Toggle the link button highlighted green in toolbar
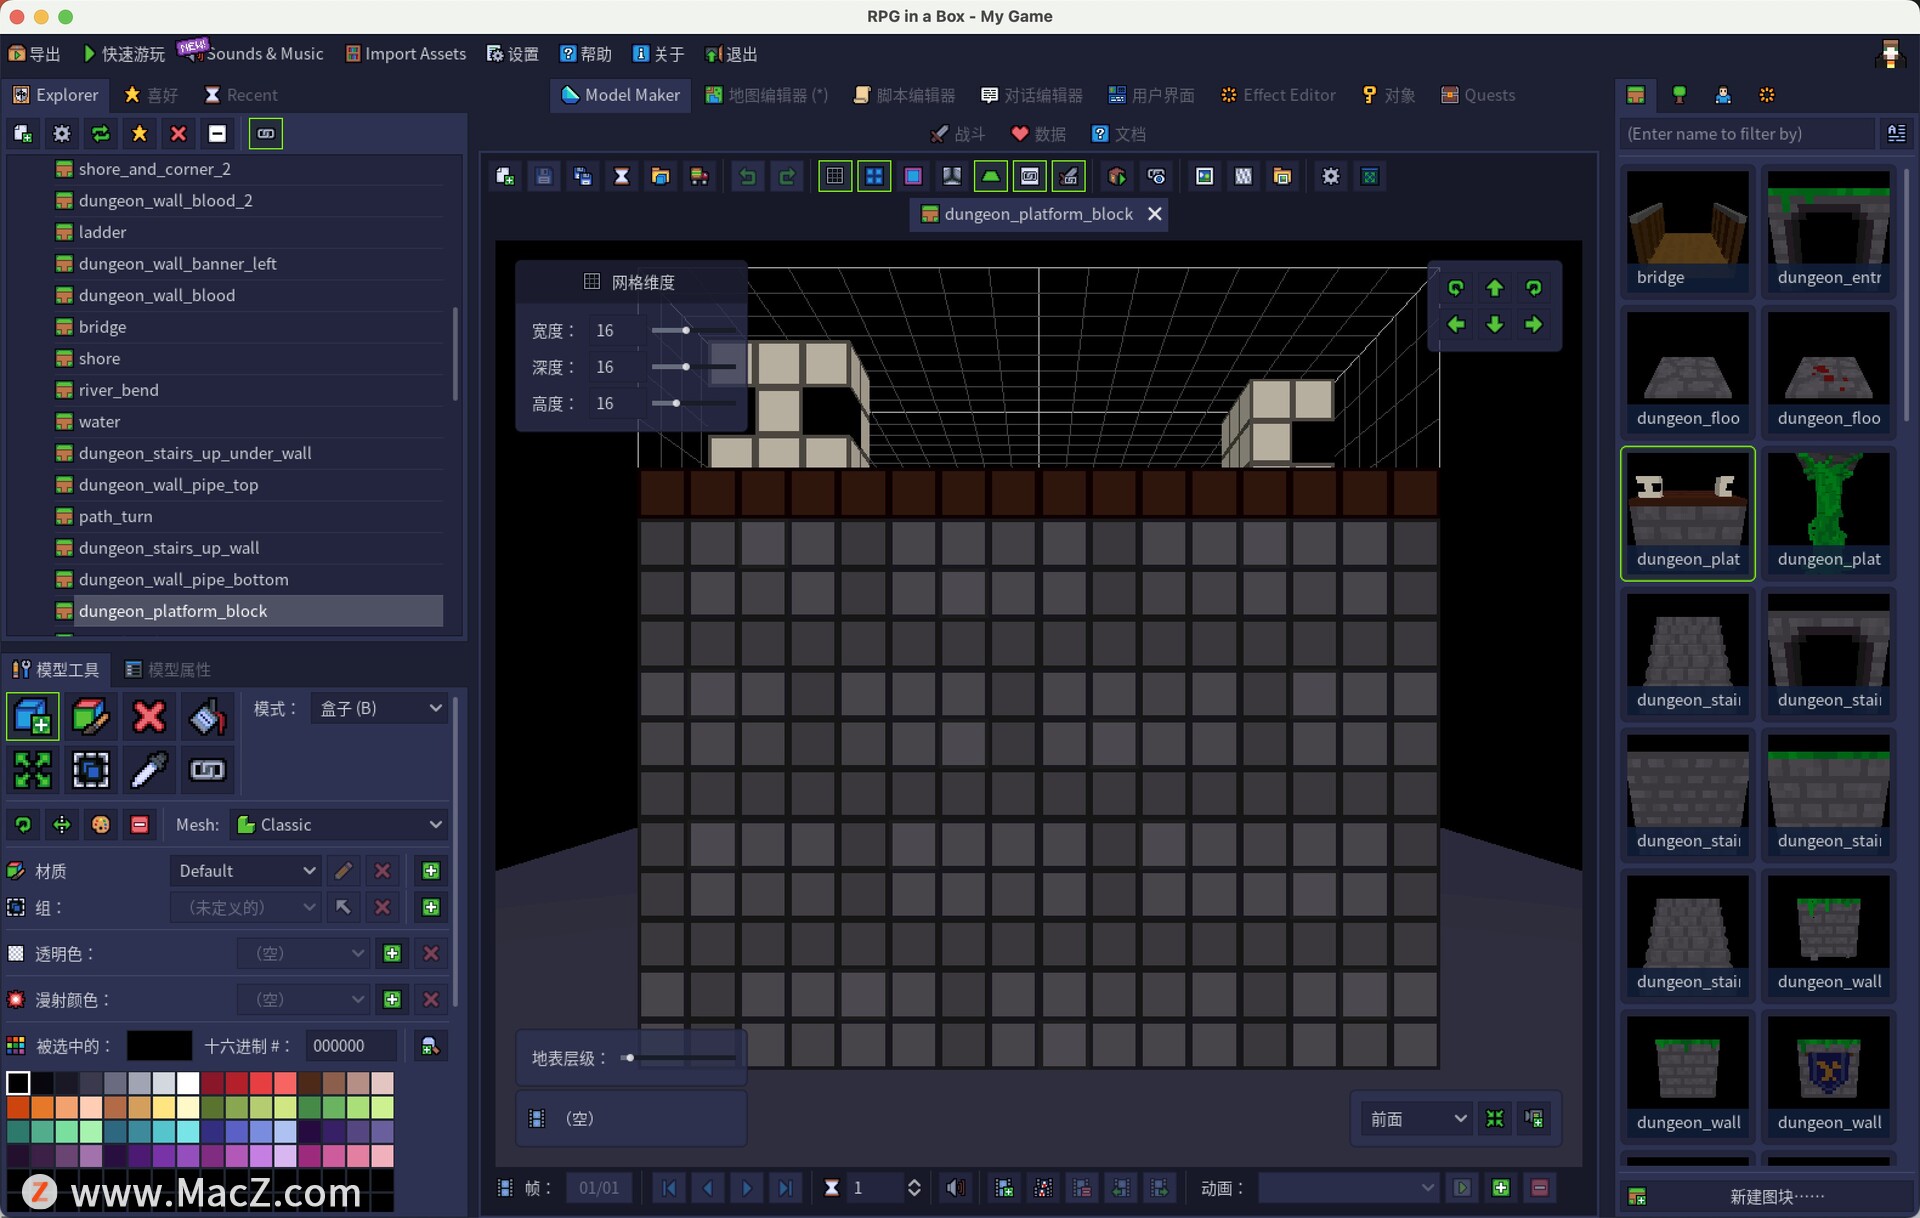 (1030, 176)
